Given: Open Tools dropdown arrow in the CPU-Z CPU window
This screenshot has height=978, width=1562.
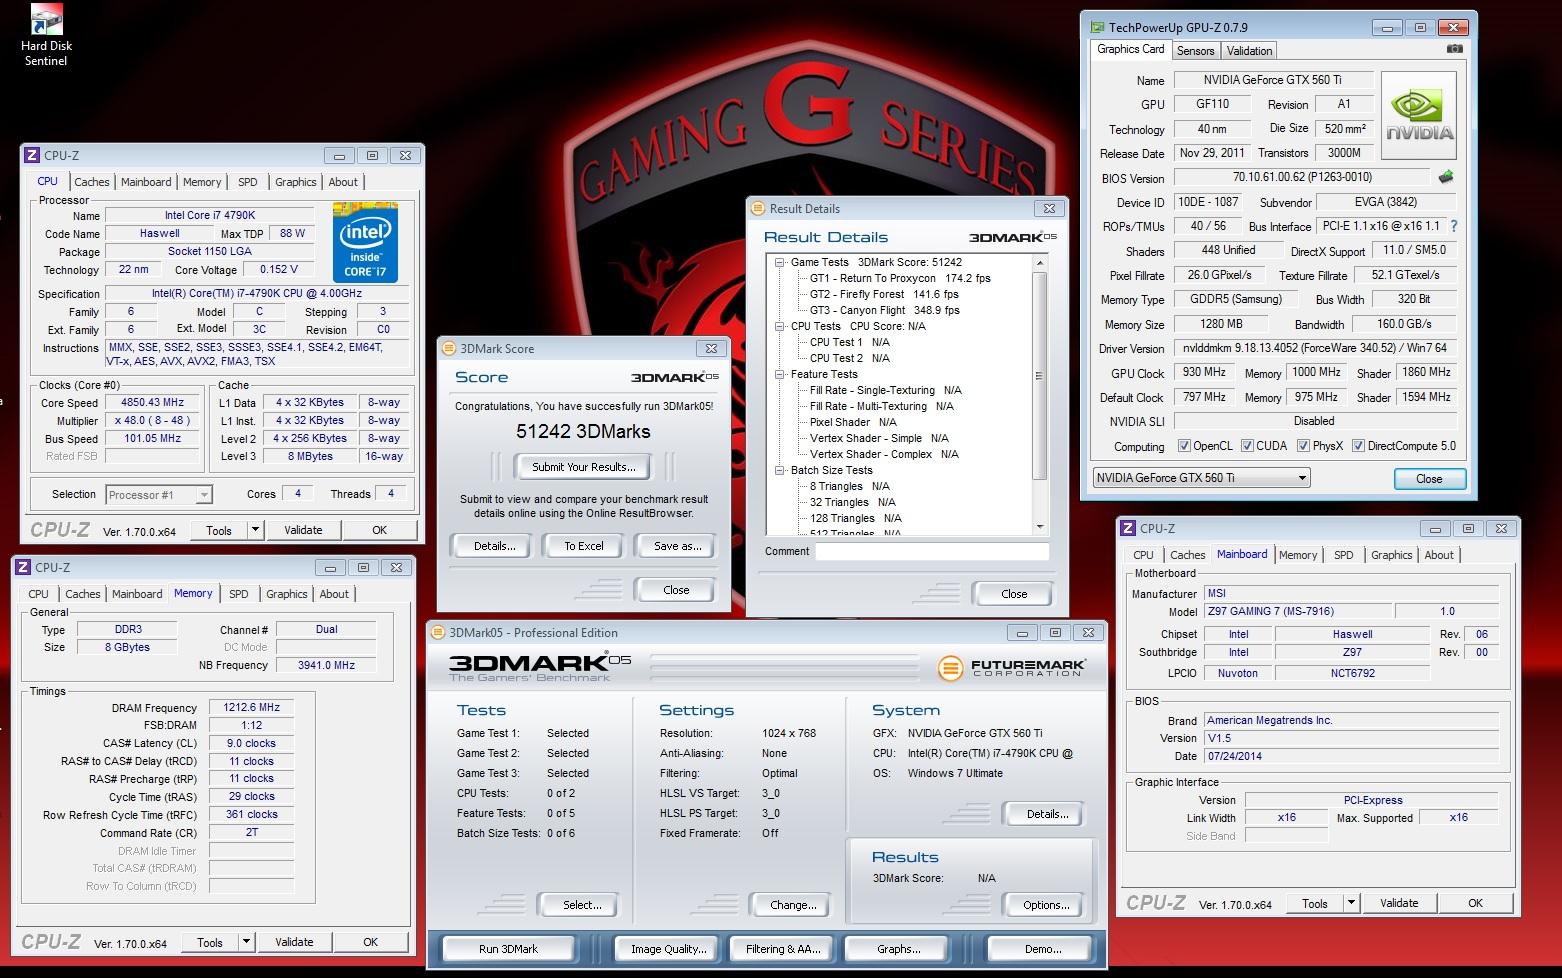Looking at the screenshot, I should [255, 530].
